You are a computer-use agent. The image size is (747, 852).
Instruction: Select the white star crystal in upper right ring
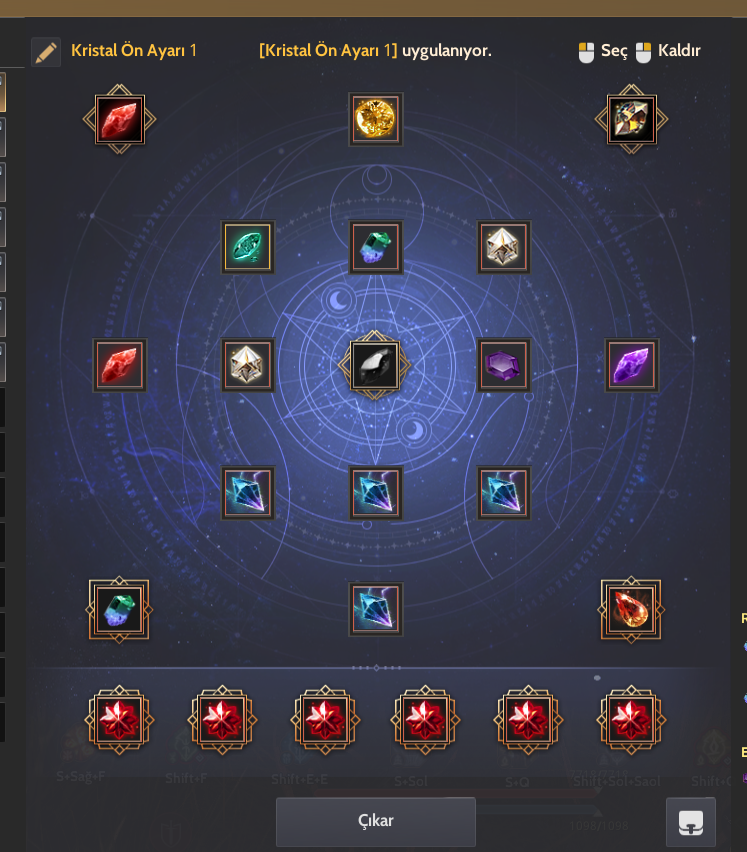504,247
